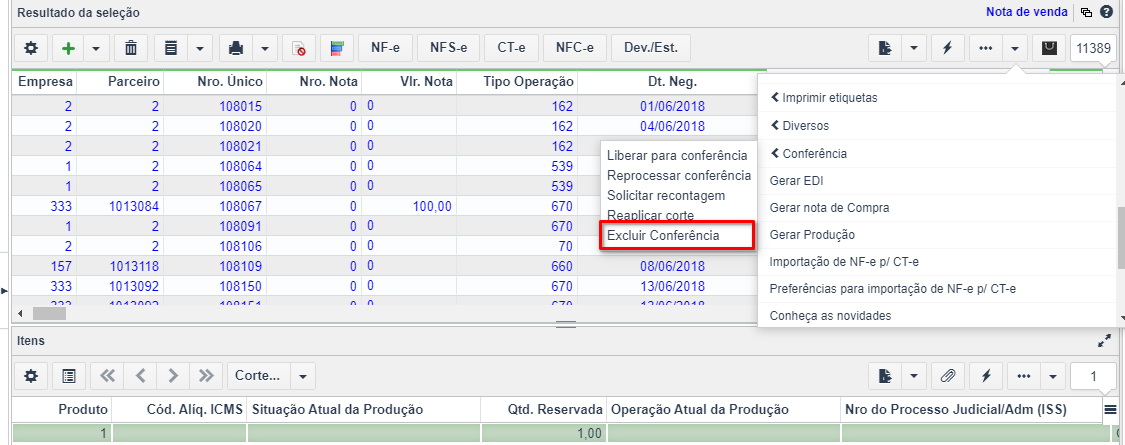Go to last item with double arrow
This screenshot has width=1125, height=445.
tap(206, 375)
